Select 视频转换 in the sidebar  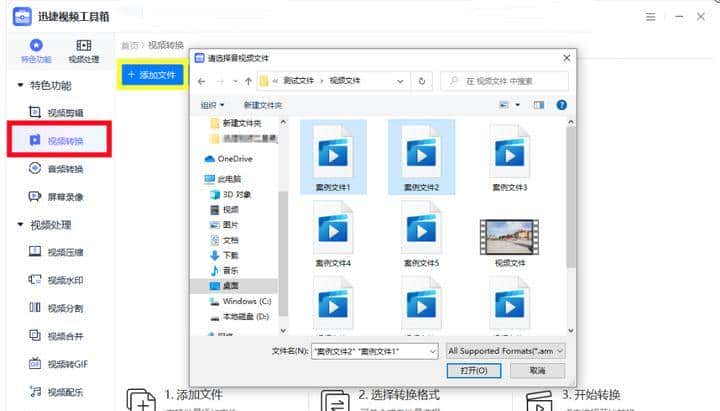click(x=59, y=140)
